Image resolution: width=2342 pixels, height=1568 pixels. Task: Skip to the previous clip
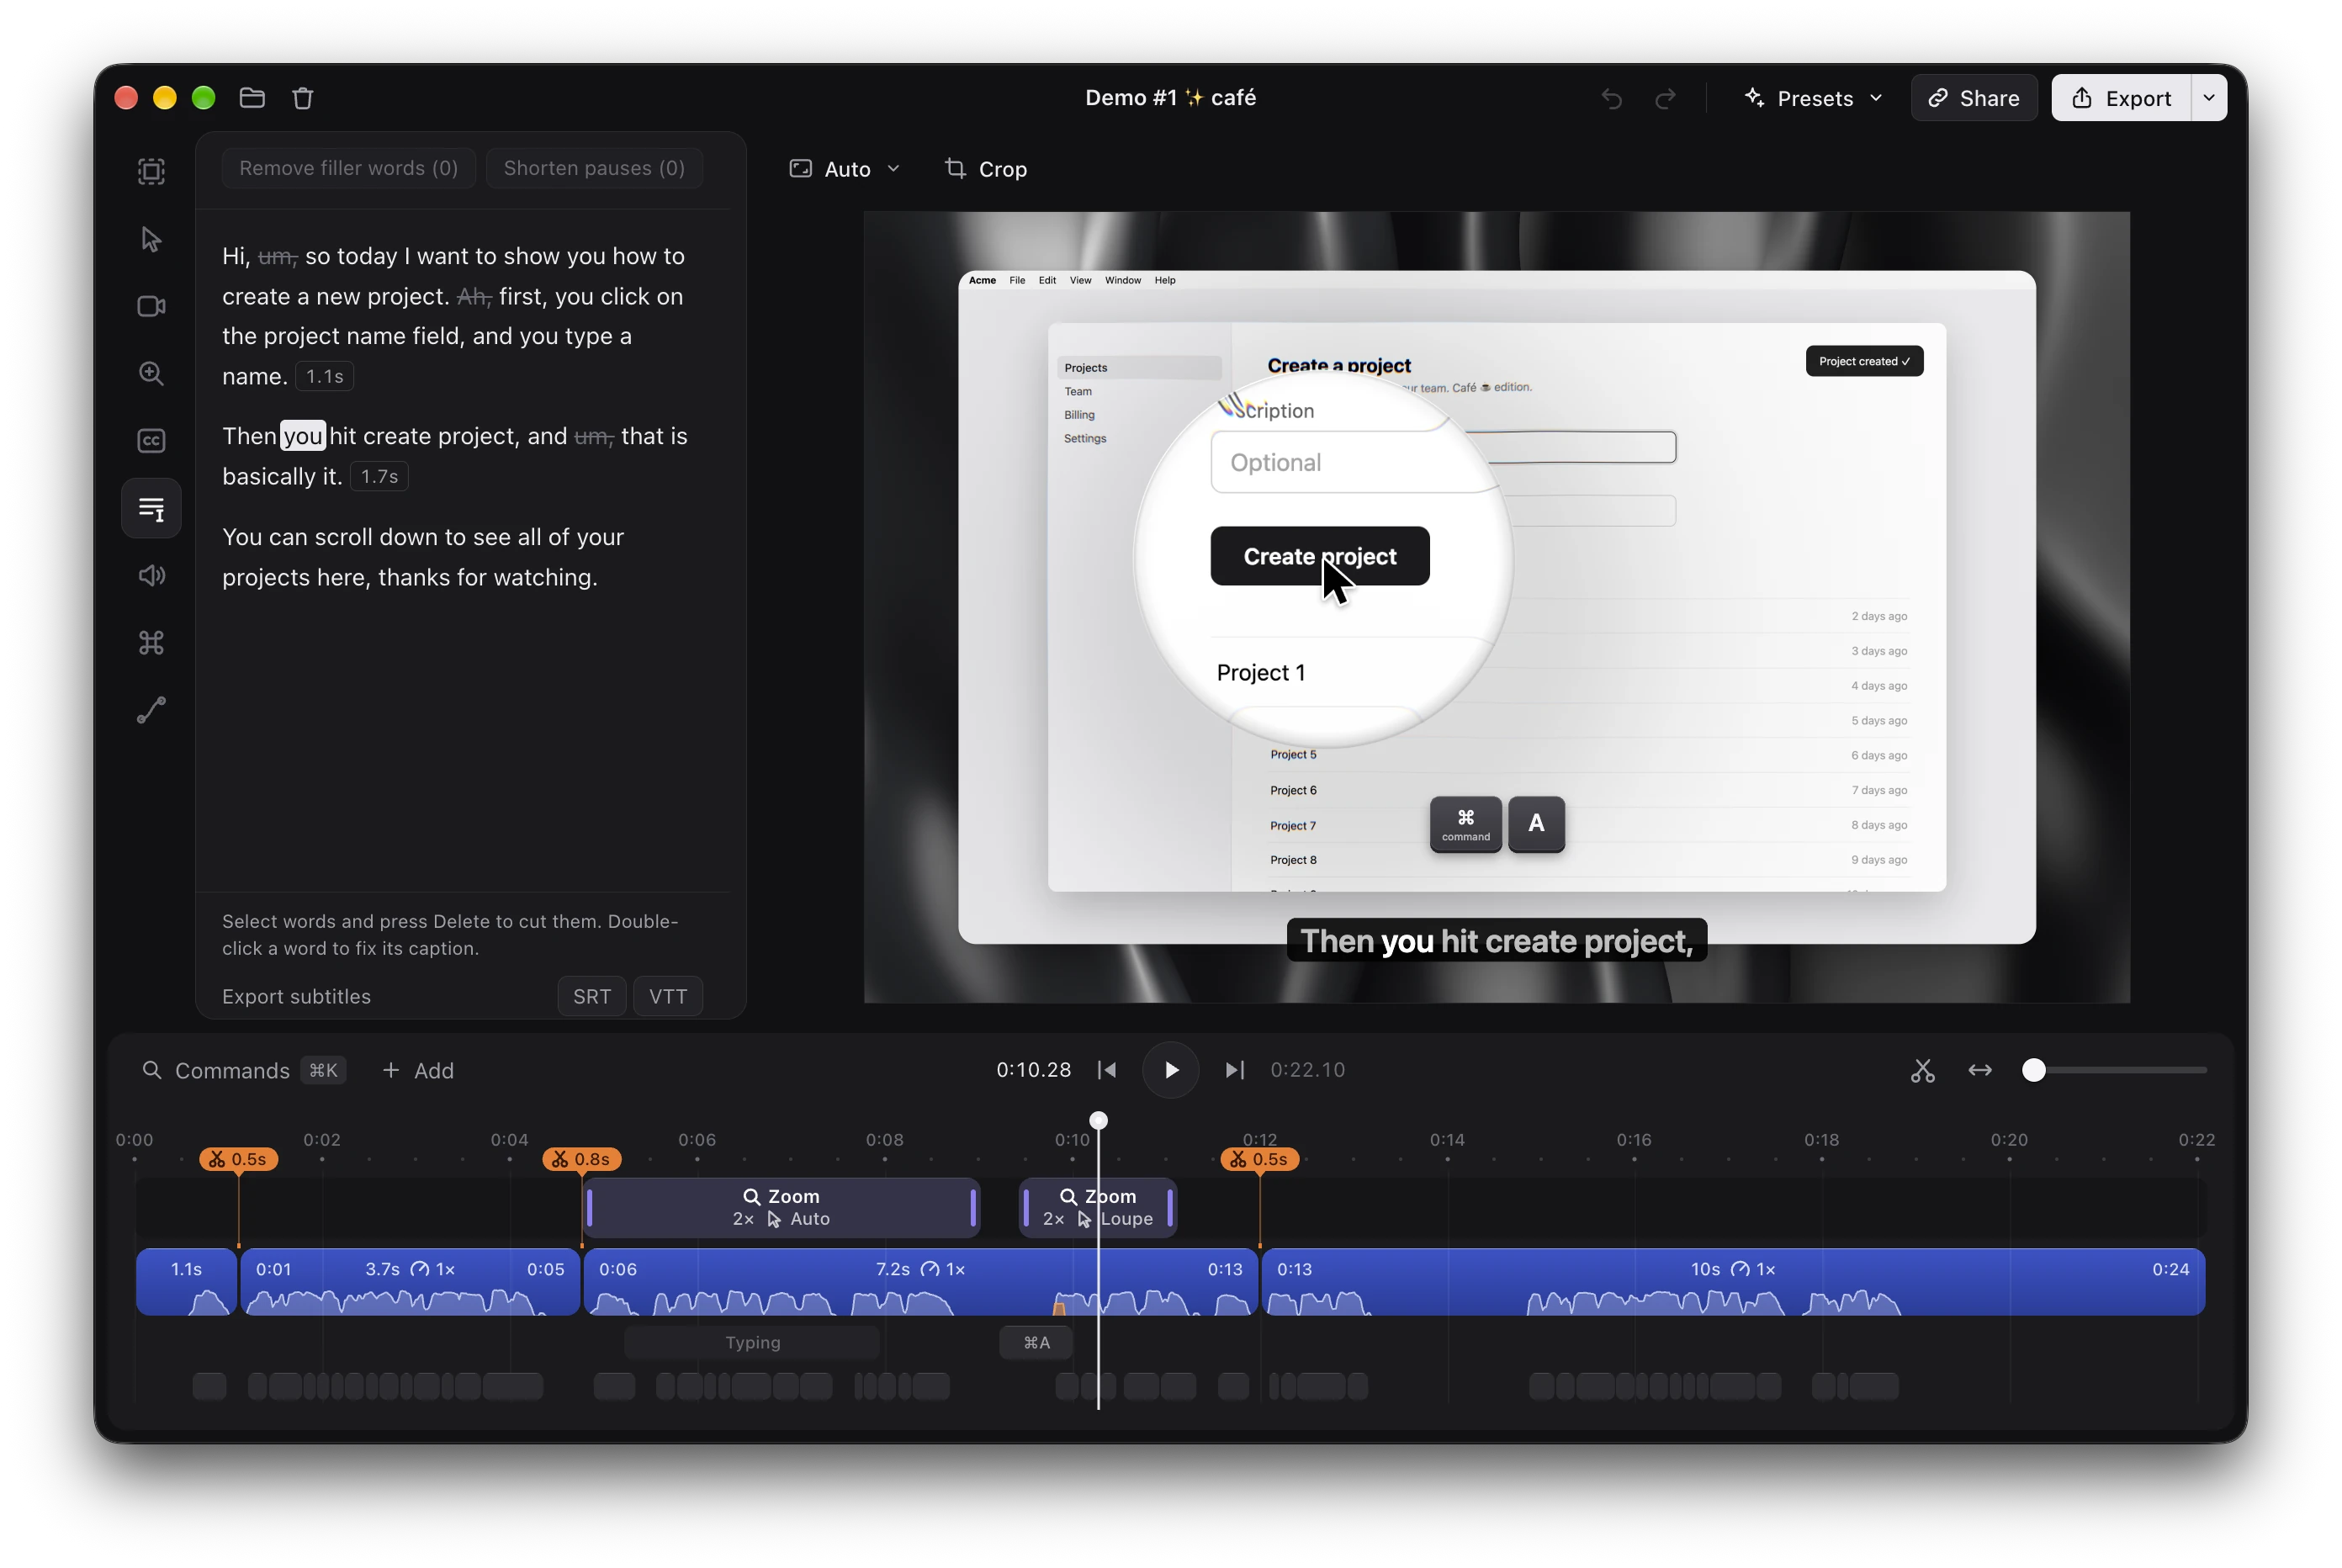click(x=1107, y=1070)
